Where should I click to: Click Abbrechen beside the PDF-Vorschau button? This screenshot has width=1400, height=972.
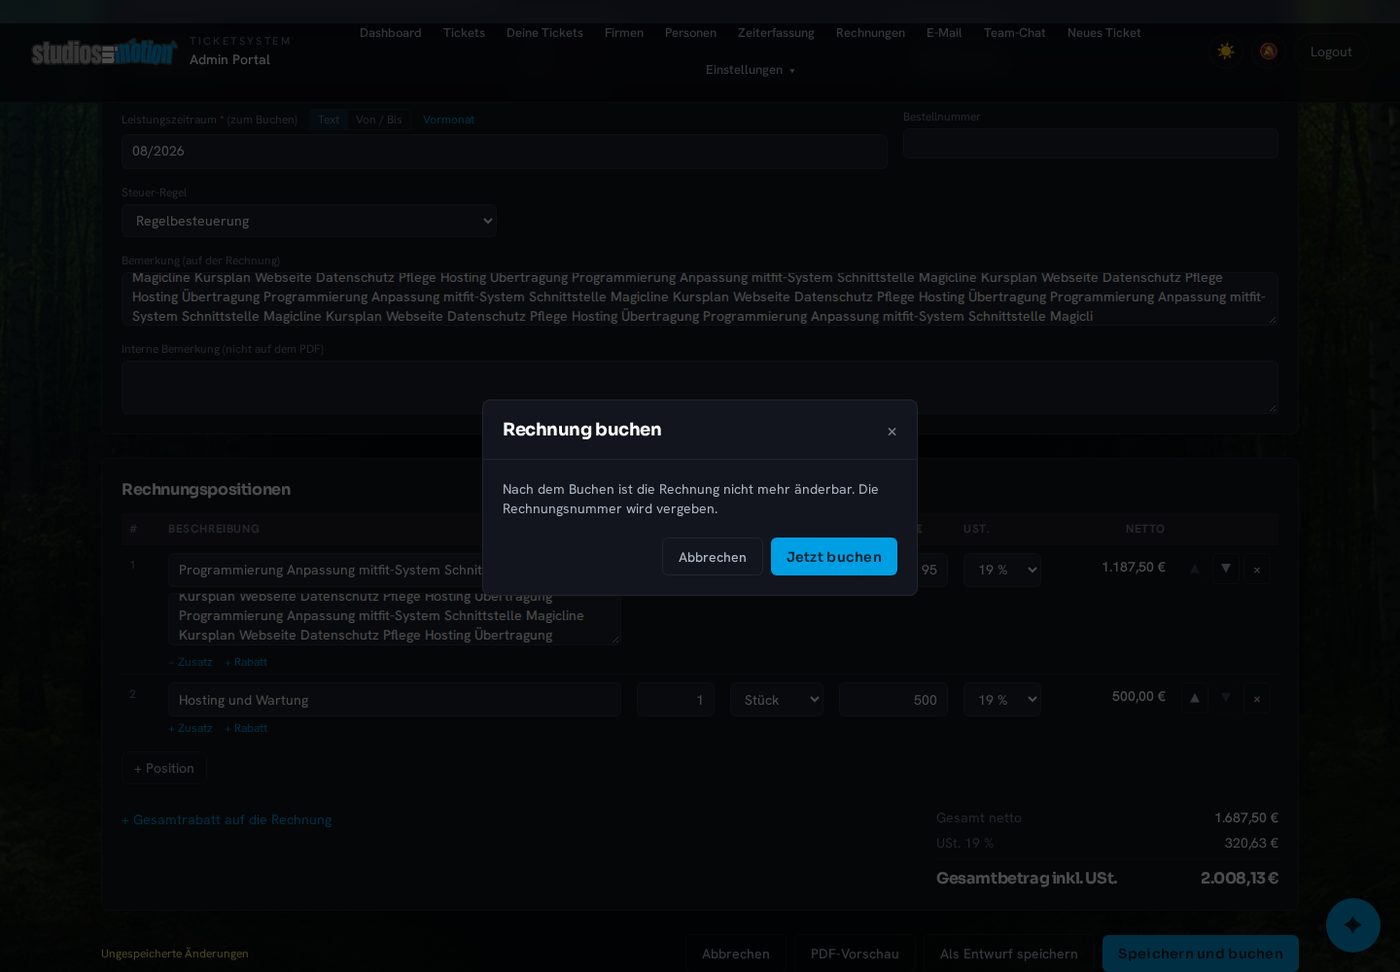(x=736, y=954)
